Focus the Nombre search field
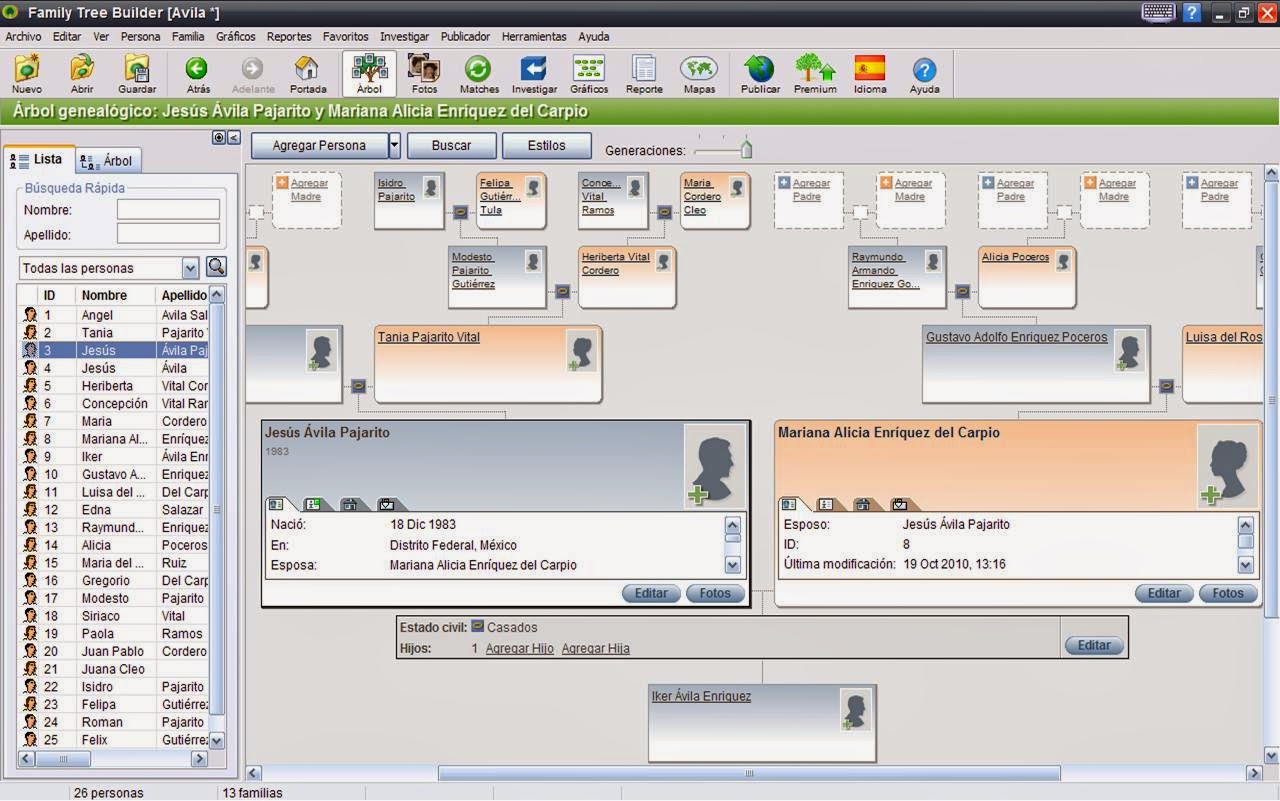This screenshot has width=1280, height=801. click(168, 210)
